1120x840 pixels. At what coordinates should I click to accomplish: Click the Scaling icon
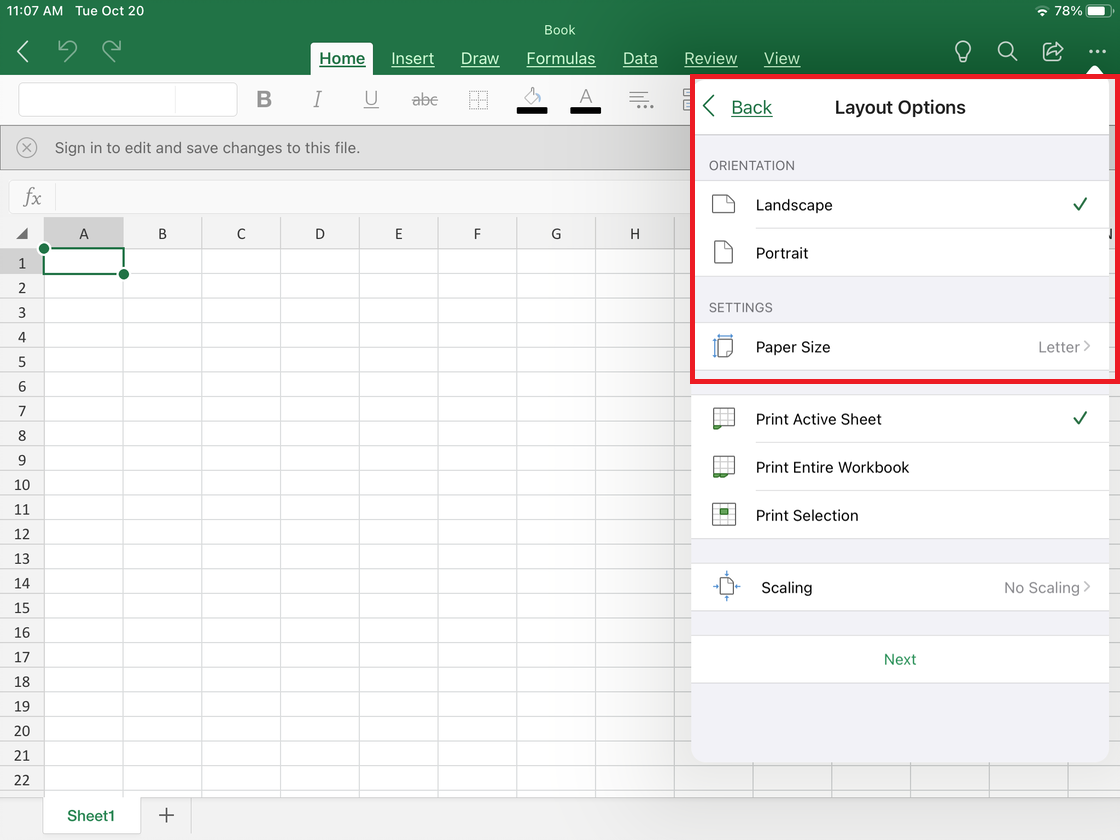point(726,586)
